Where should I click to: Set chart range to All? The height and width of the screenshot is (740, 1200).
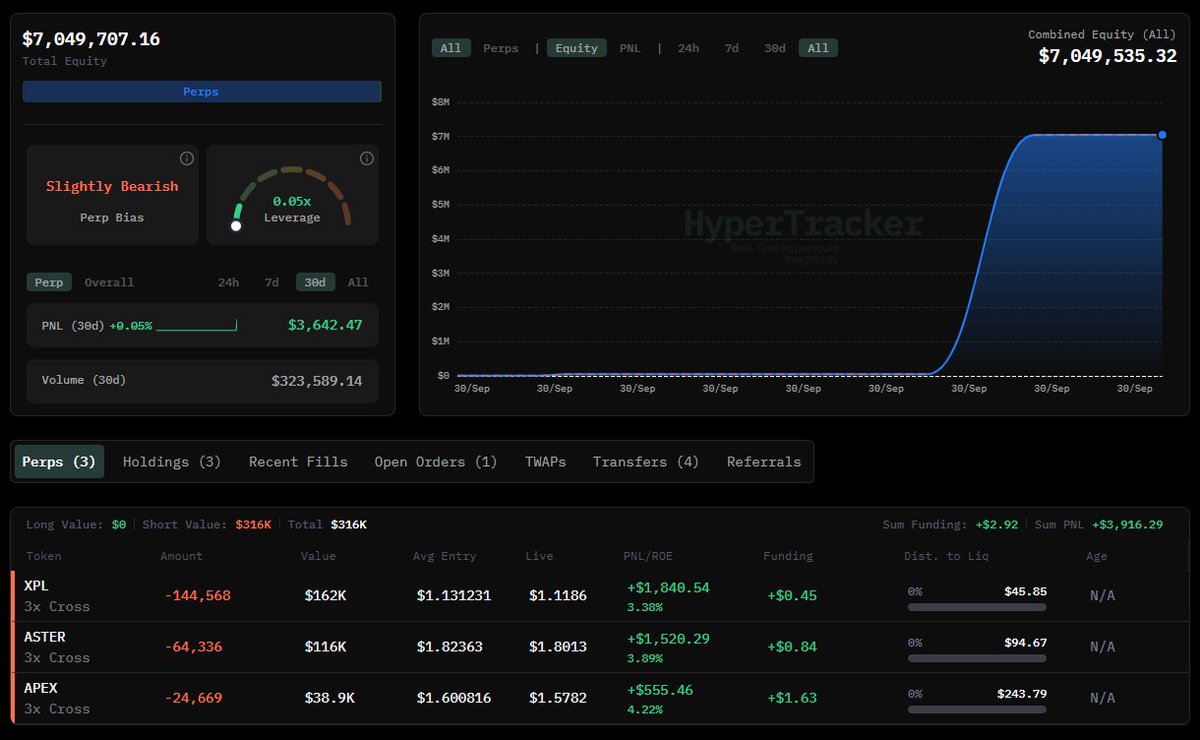click(x=818, y=48)
